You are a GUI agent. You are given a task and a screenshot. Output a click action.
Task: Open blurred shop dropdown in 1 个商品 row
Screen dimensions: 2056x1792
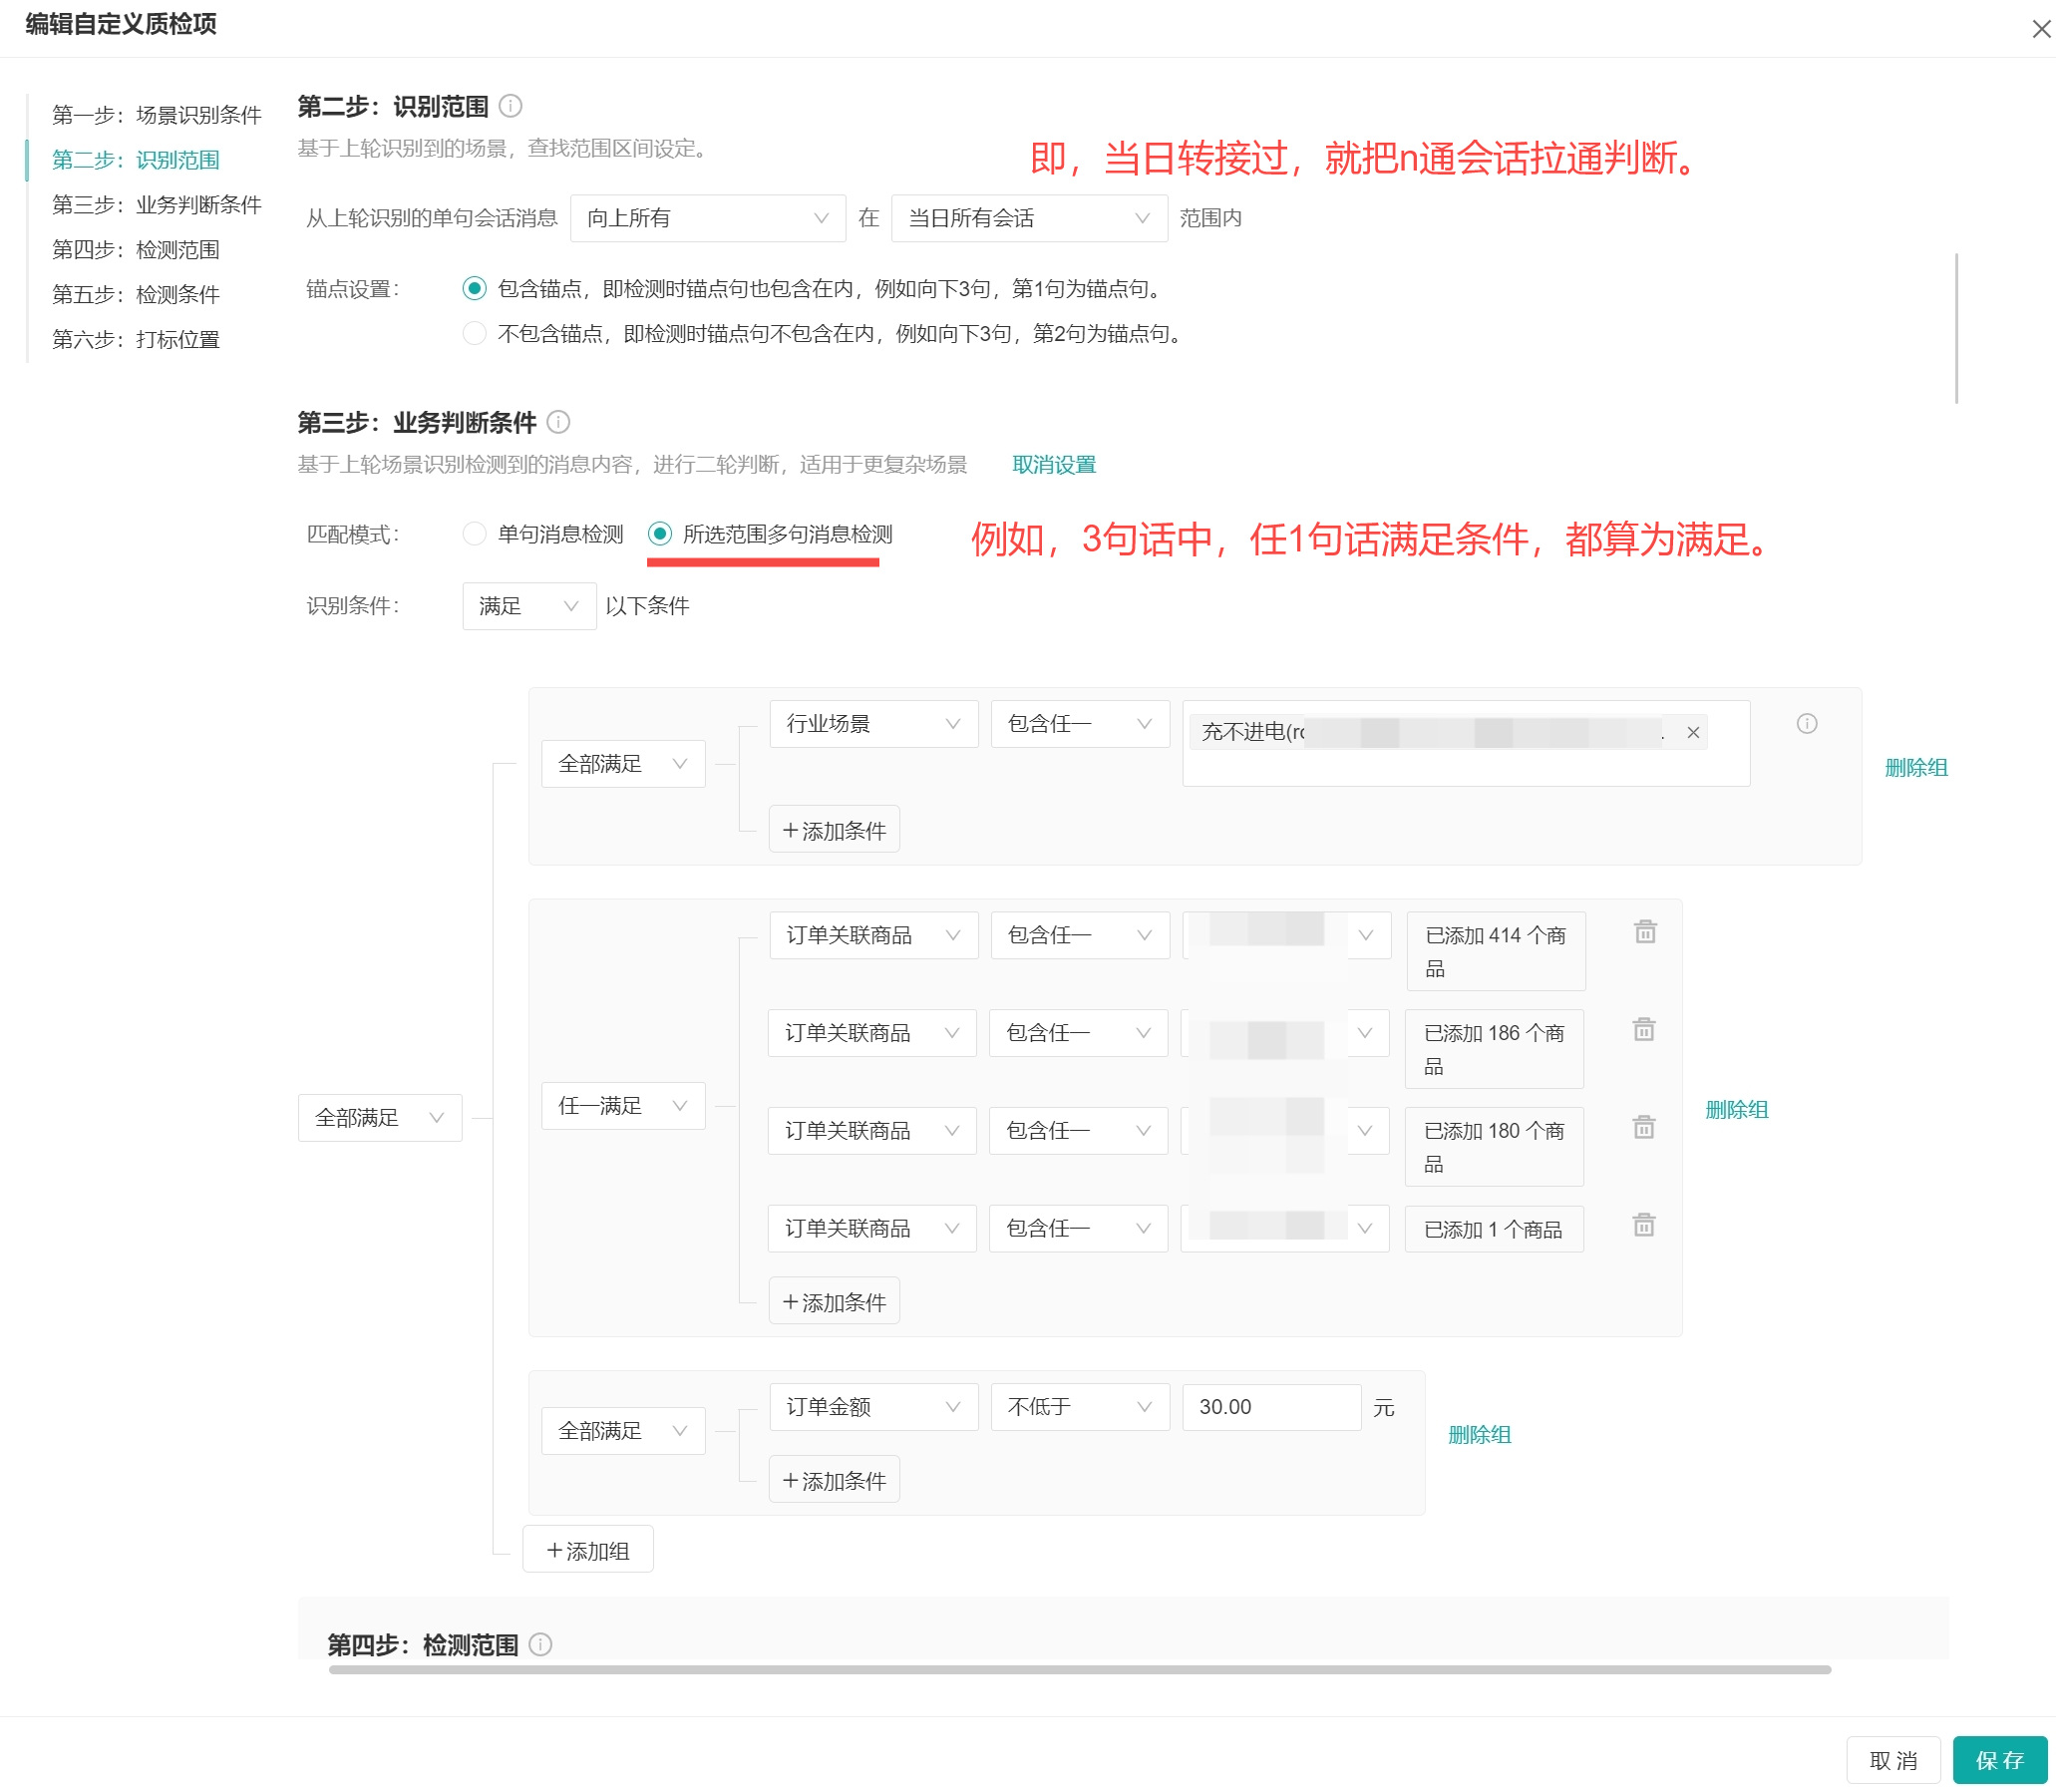(x=1285, y=1228)
